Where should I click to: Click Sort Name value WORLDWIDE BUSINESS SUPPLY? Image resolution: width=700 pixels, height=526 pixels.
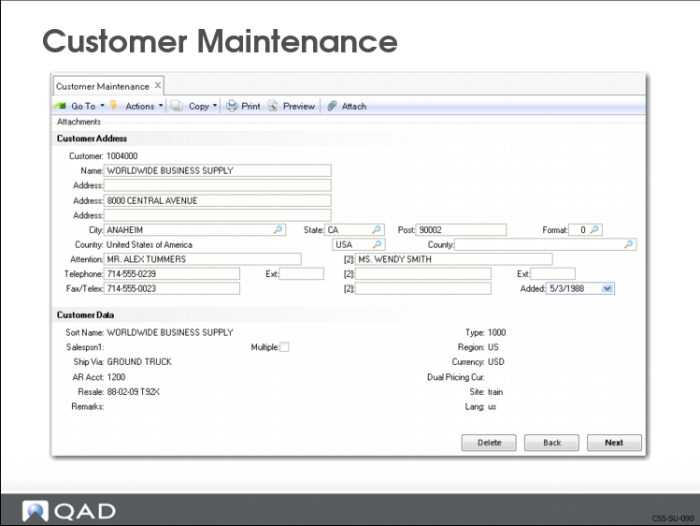pos(170,332)
